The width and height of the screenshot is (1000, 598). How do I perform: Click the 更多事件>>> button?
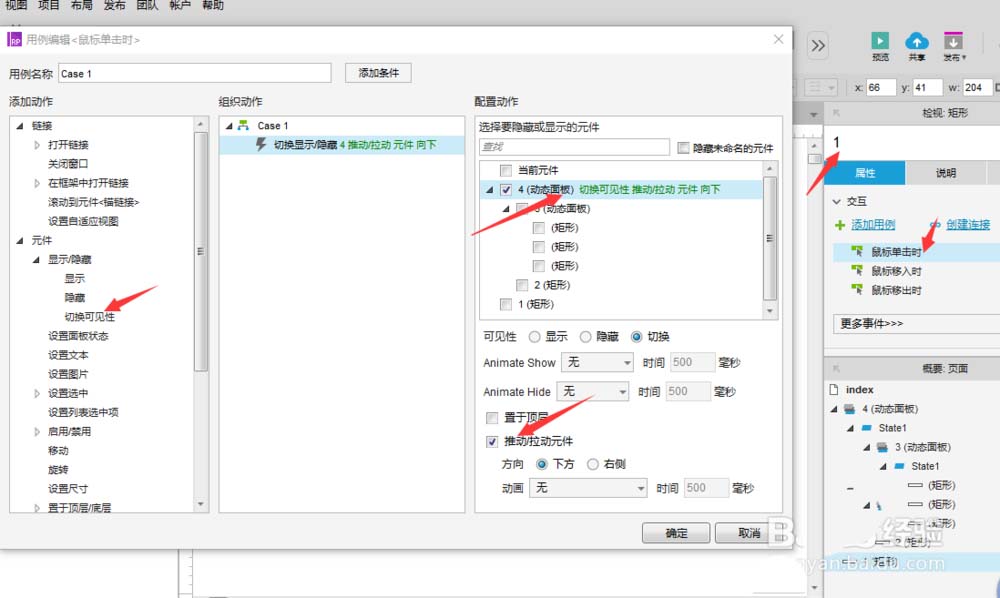(916, 323)
